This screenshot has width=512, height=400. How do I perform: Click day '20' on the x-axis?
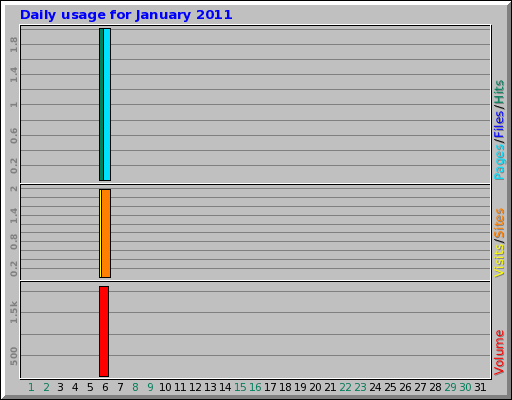tap(315, 387)
